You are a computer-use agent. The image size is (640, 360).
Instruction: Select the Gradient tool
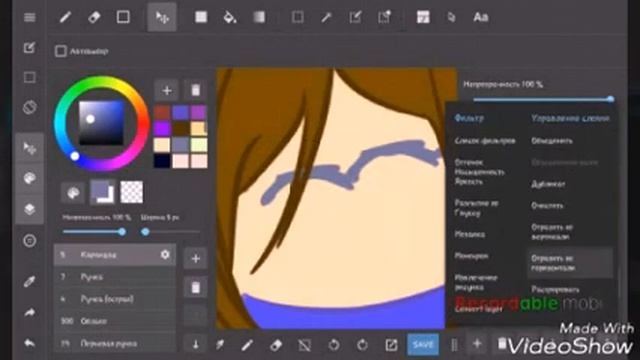point(259,17)
